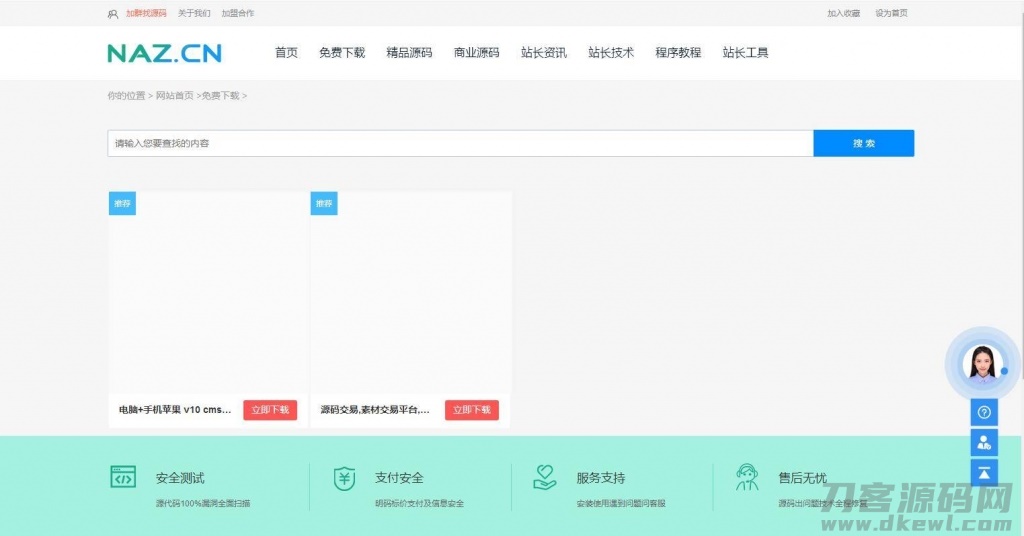Focus the search keyword input field
1024x536 pixels.
coord(460,143)
